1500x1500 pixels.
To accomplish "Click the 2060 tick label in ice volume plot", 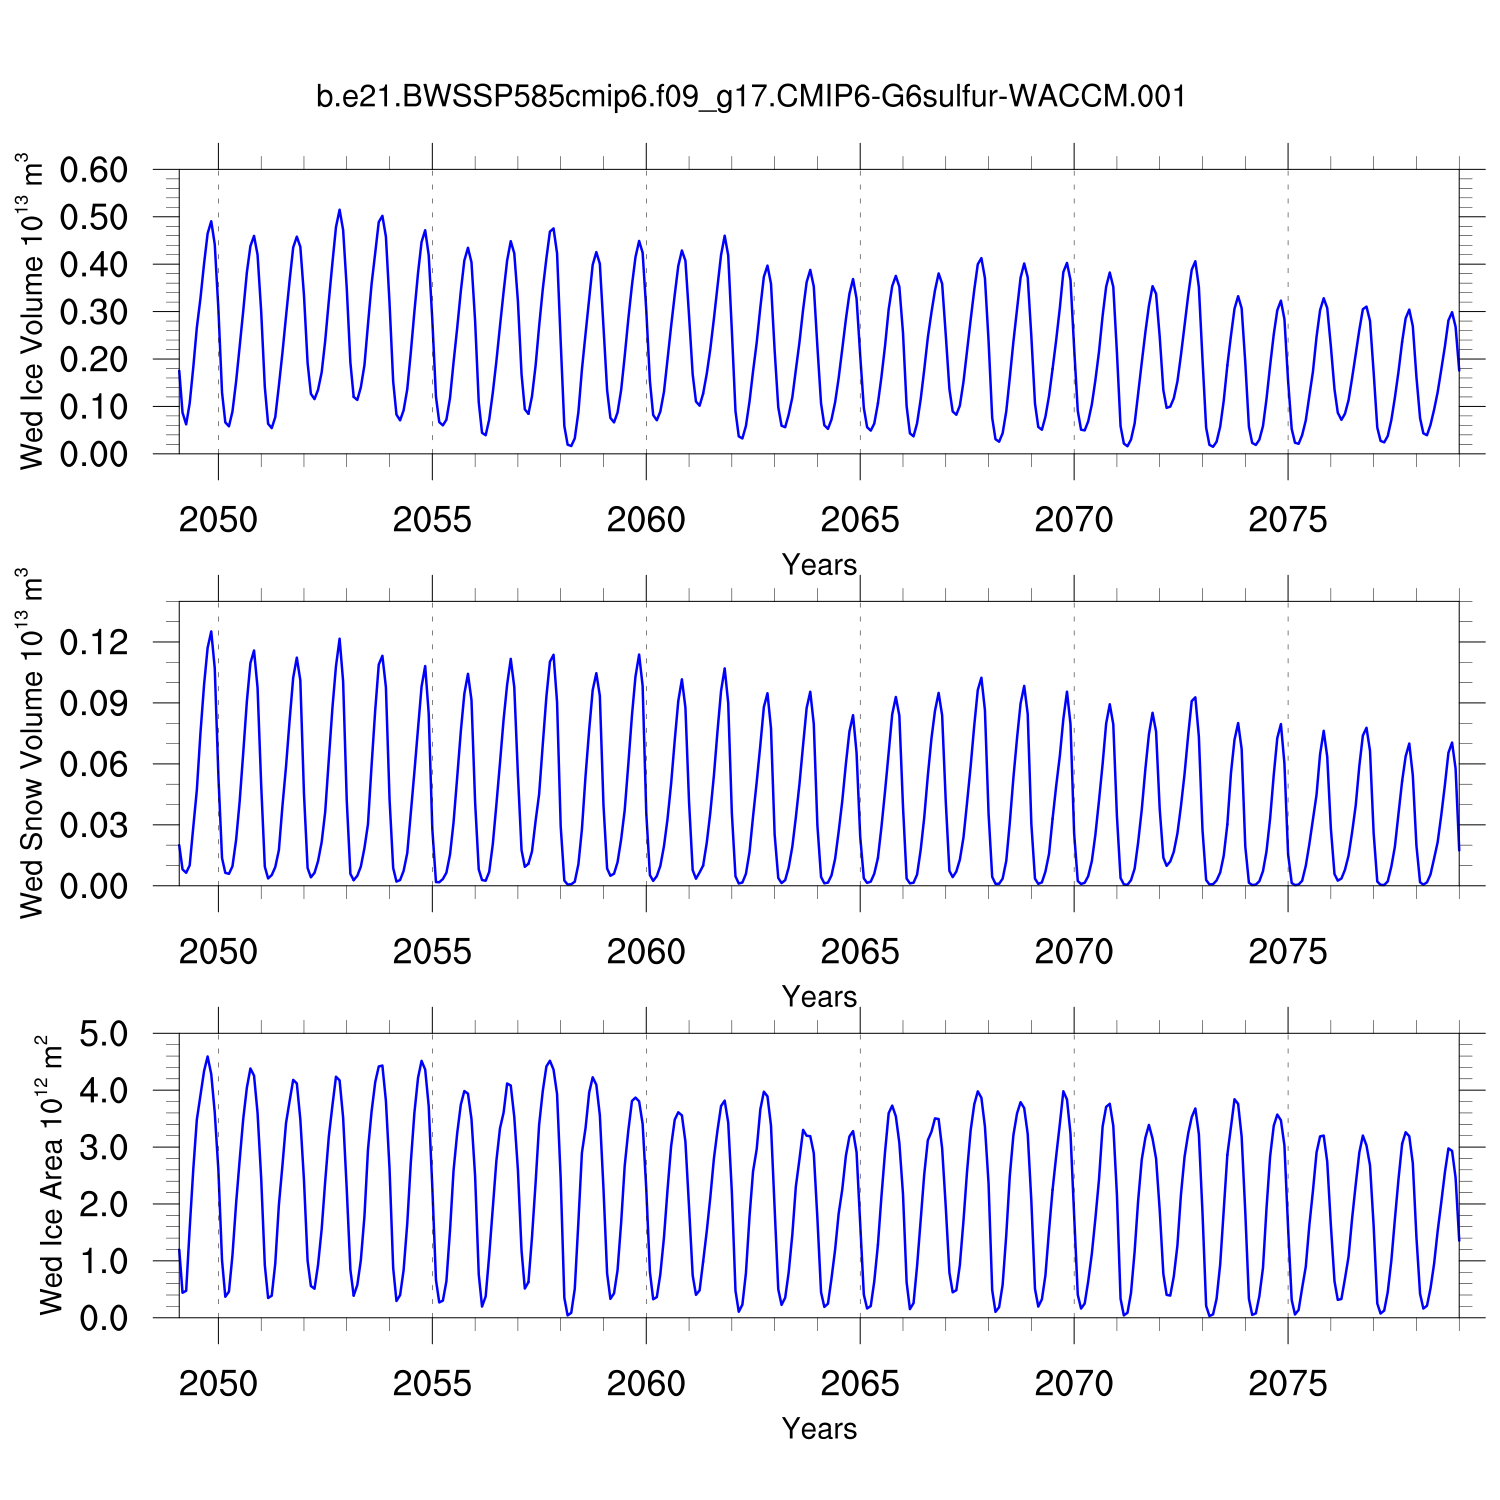I will click(x=646, y=520).
